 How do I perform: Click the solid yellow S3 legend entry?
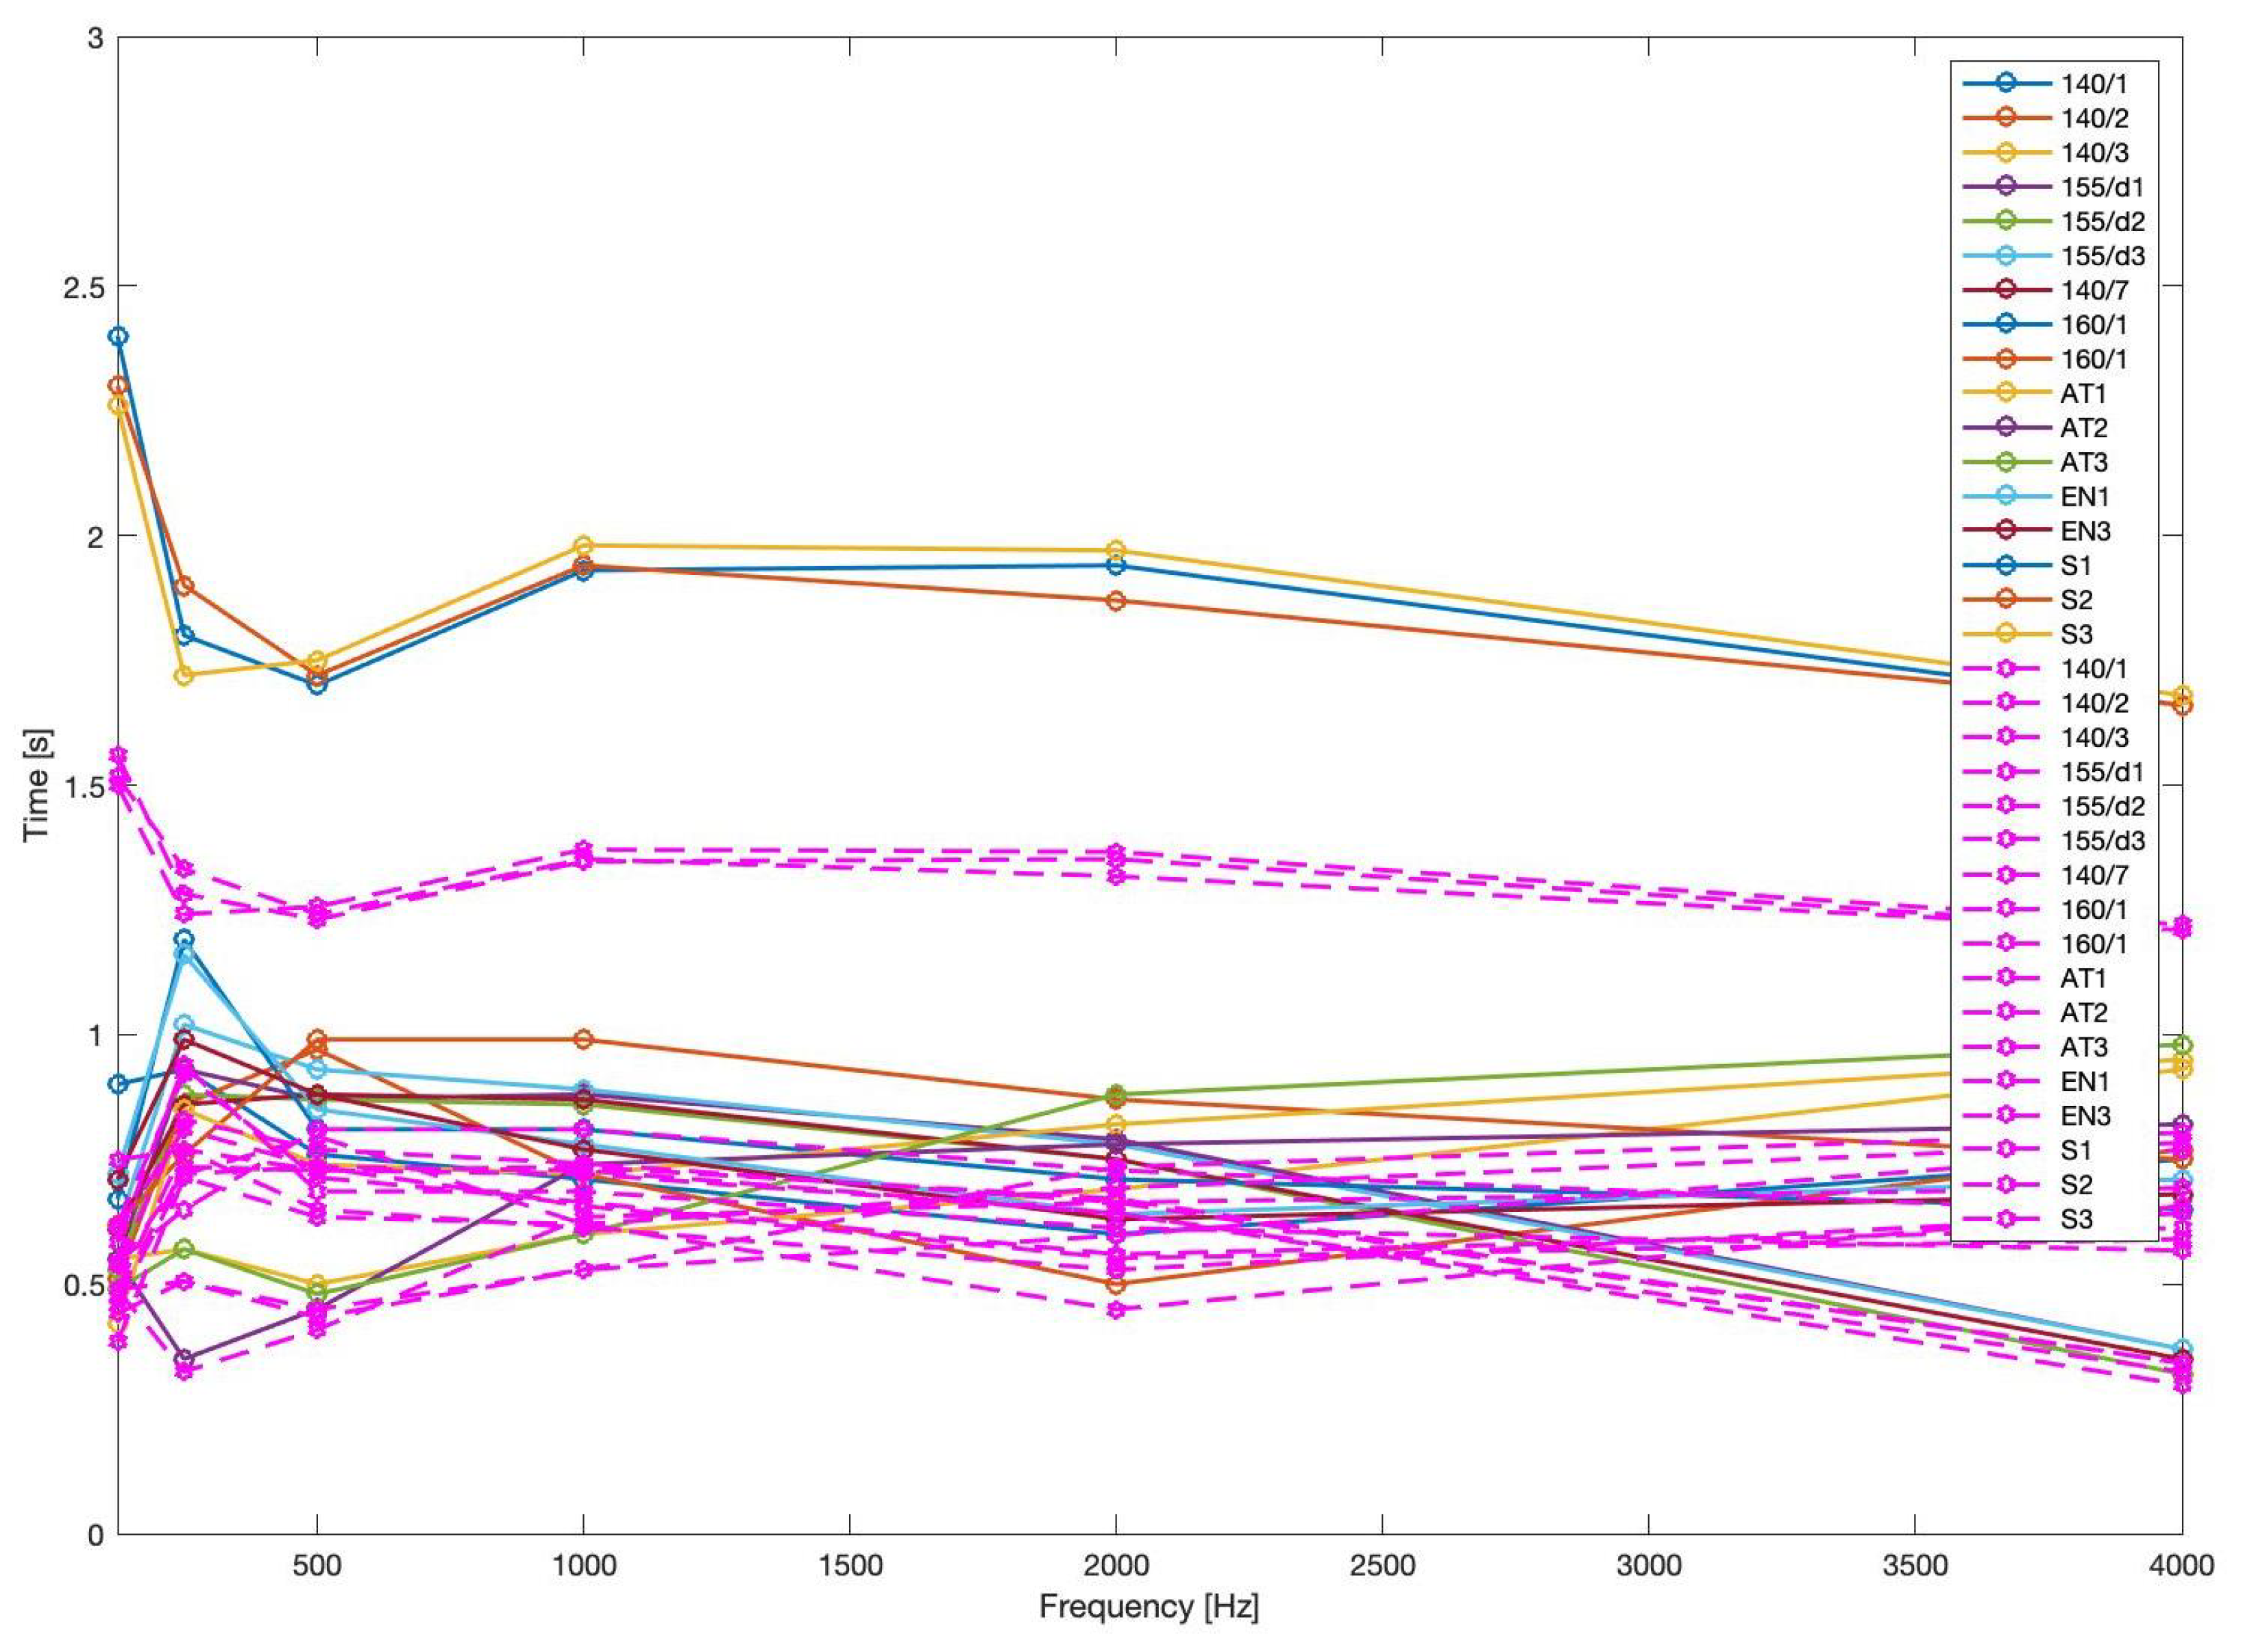point(2076,634)
